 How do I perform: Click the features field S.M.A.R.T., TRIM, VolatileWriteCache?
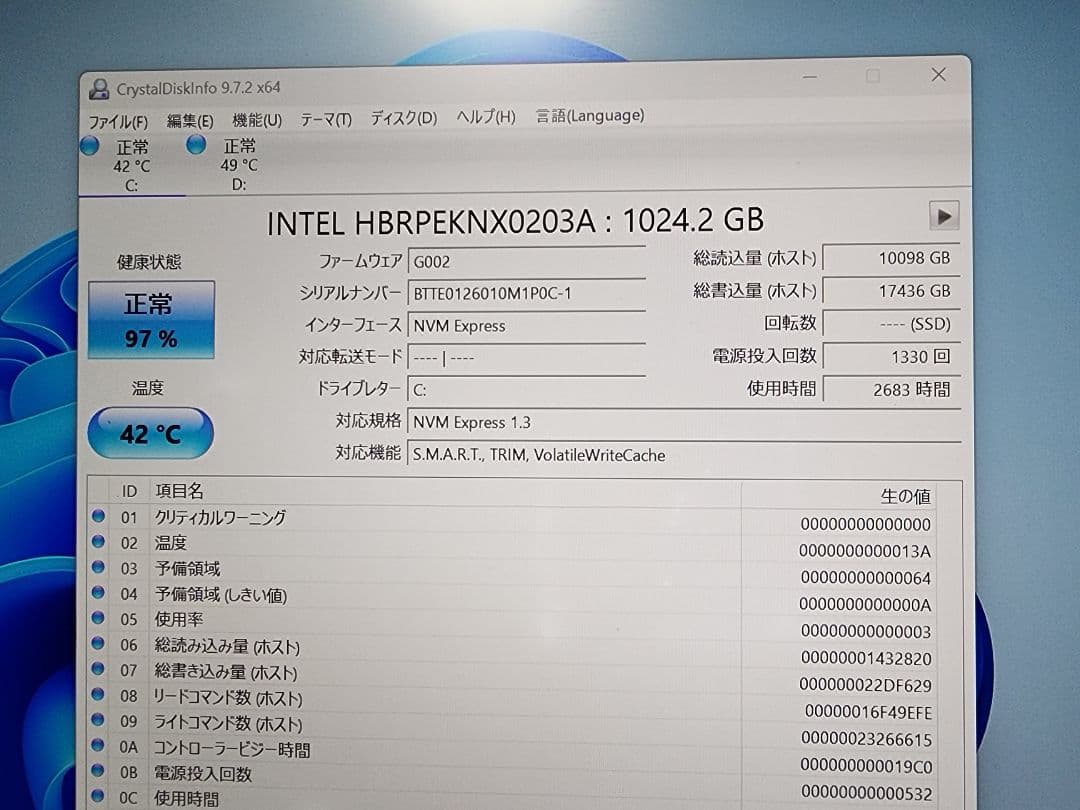[x=685, y=455]
